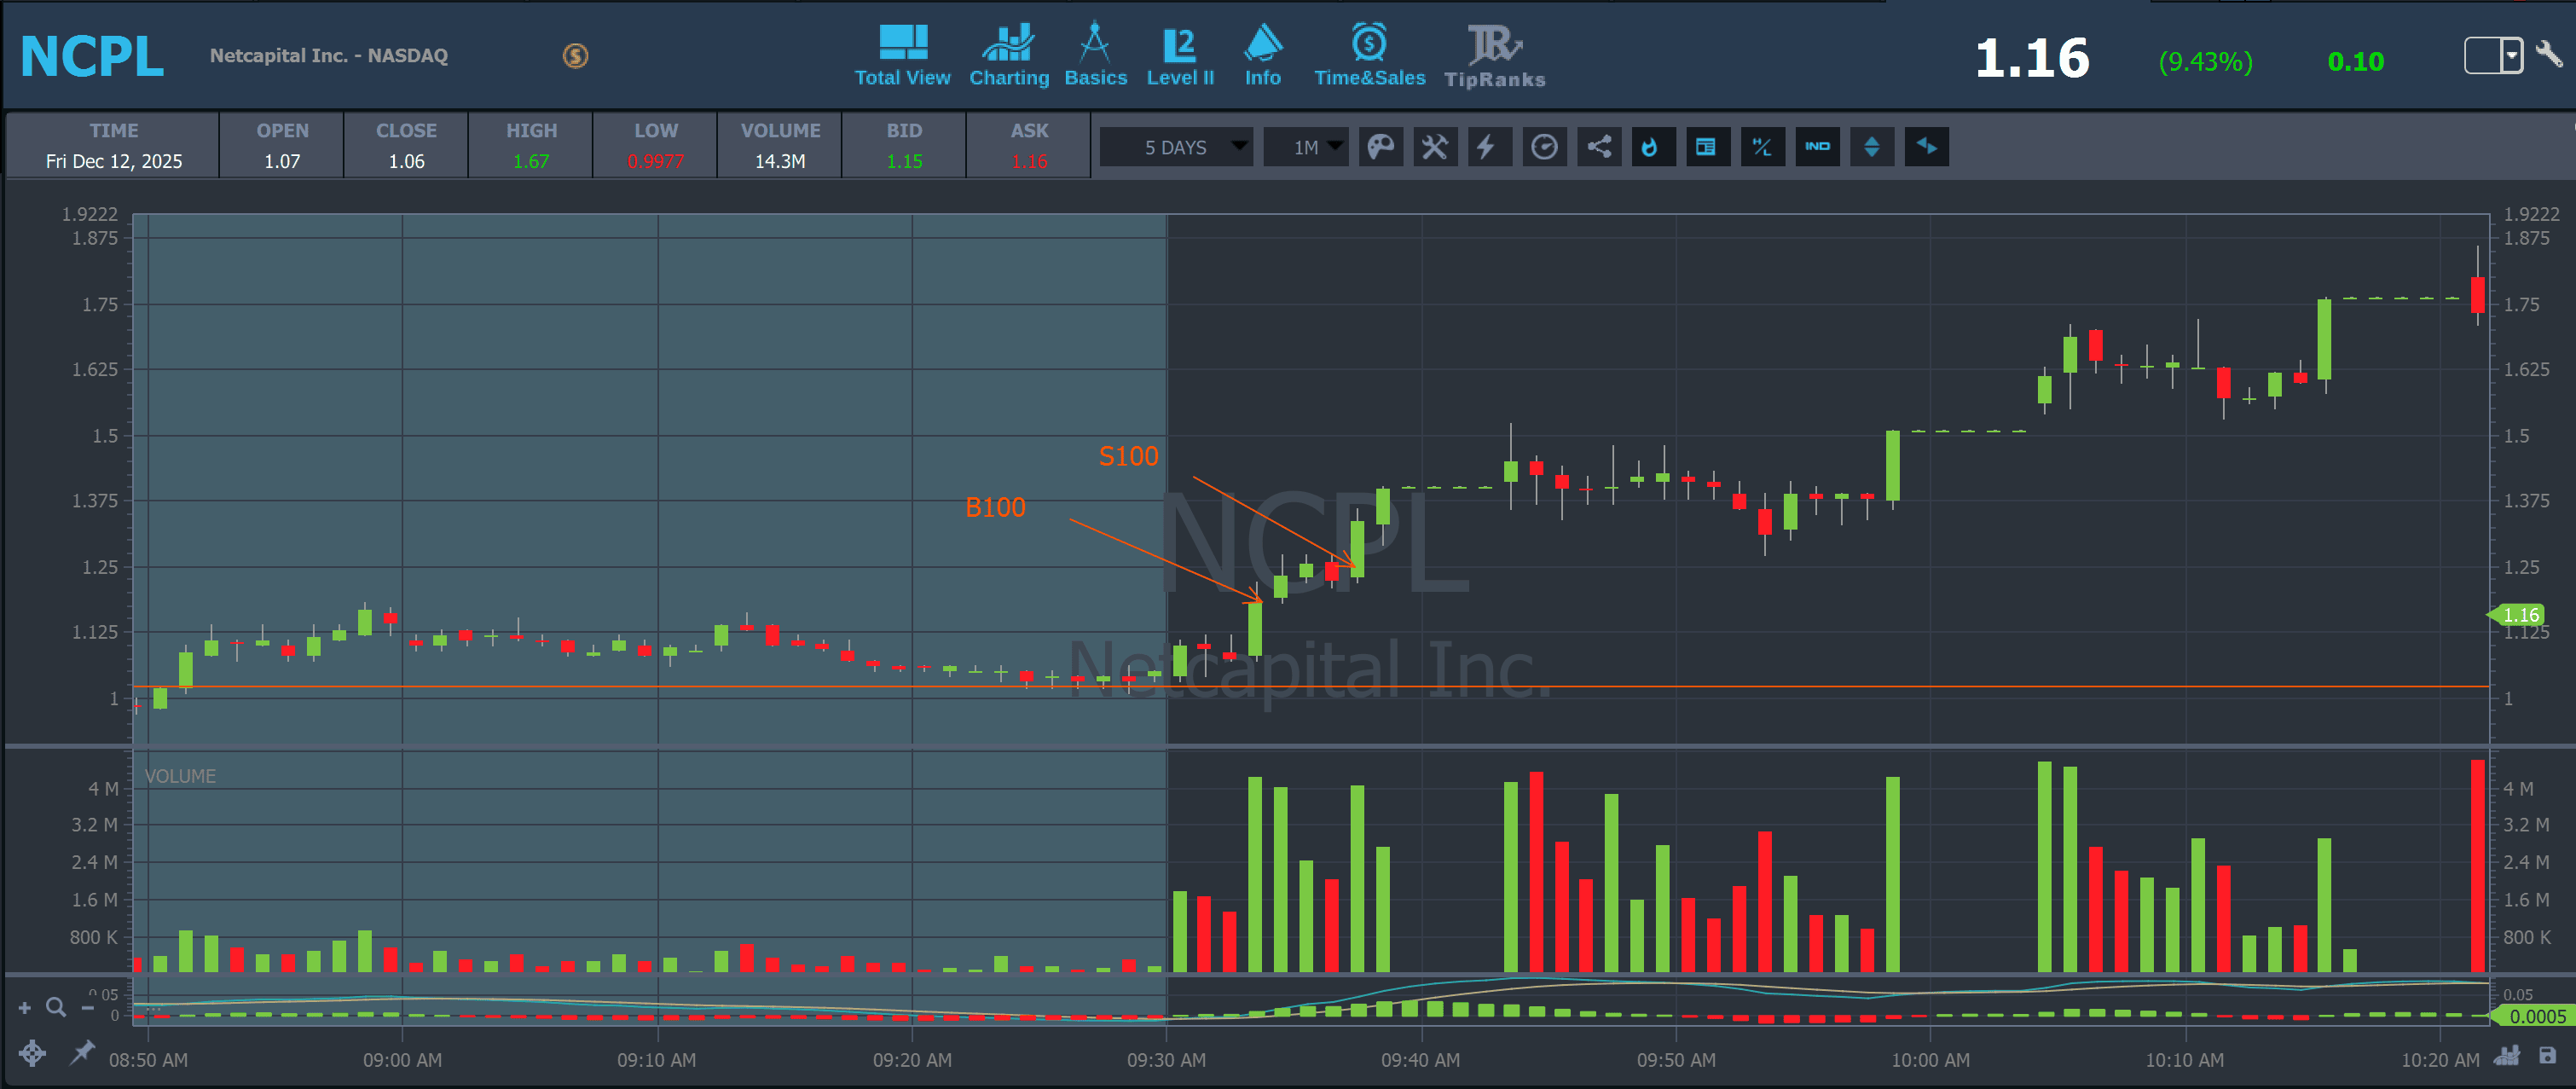
Task: Click the TipRanks link
Action: 1494,57
